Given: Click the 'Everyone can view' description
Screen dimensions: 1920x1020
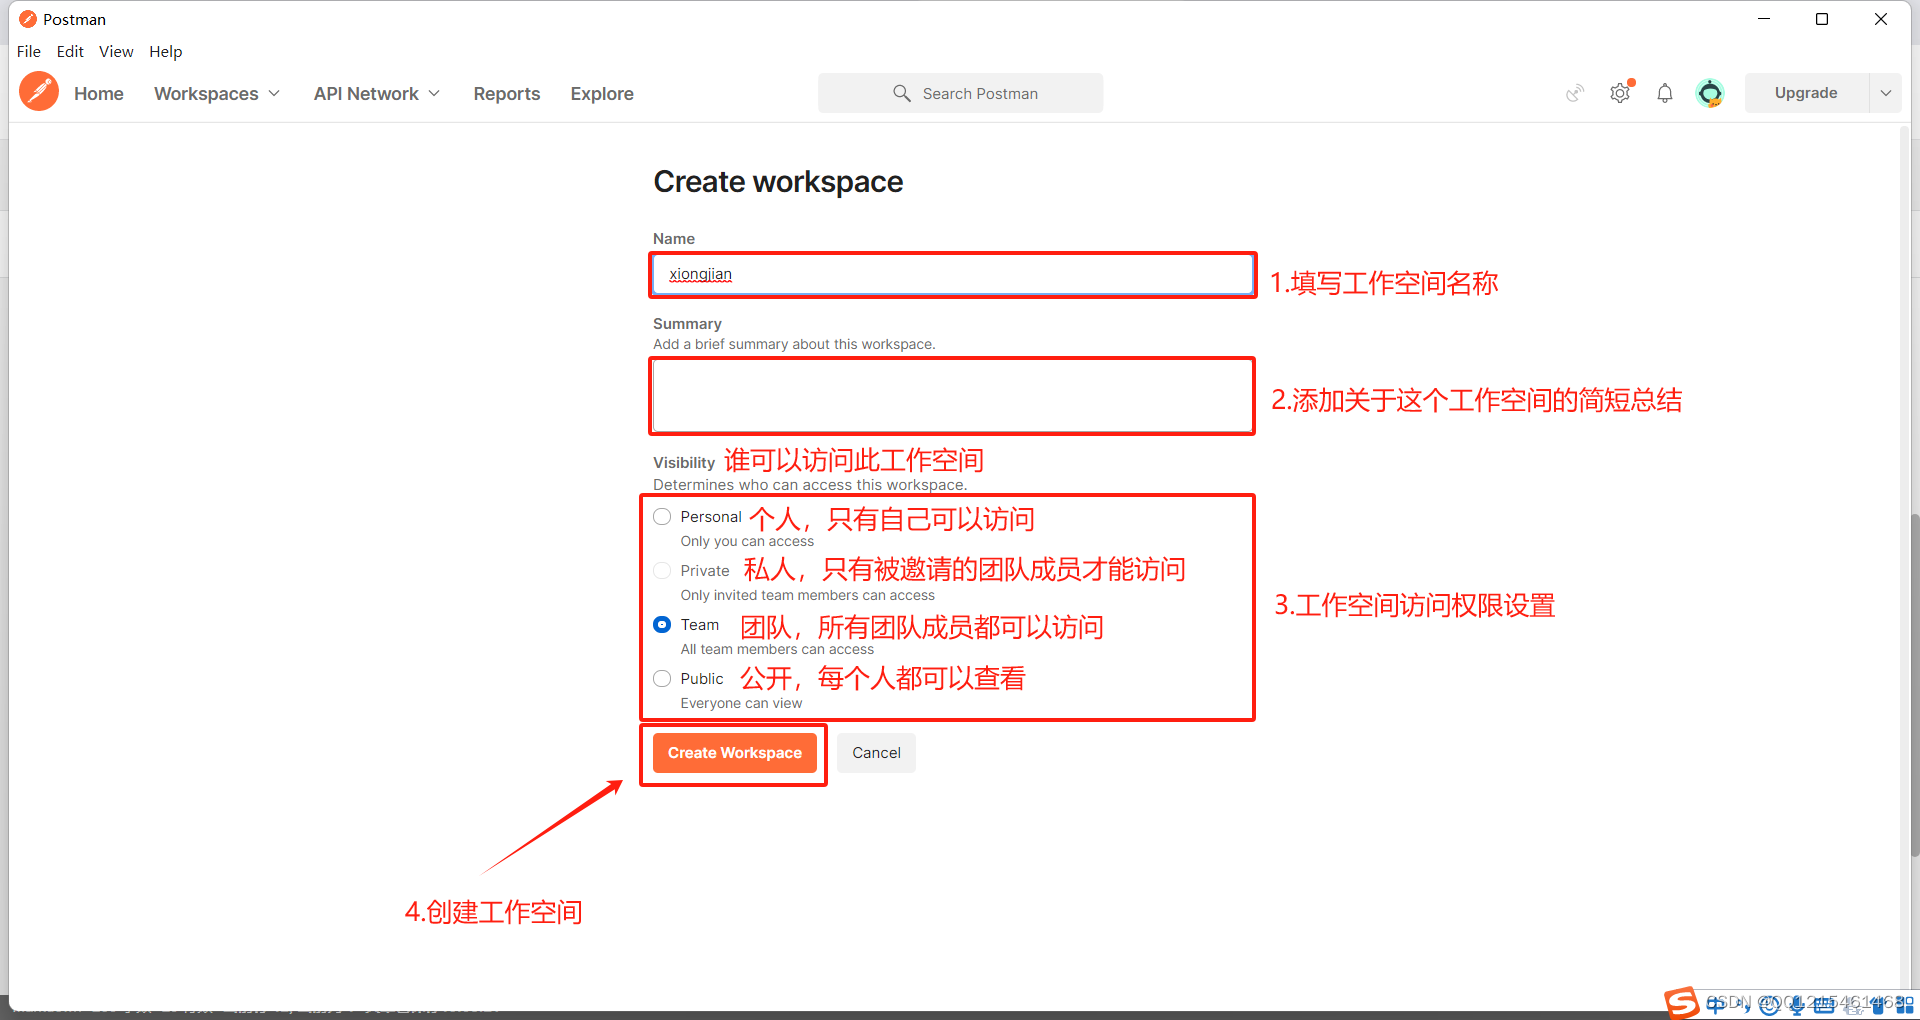Looking at the screenshot, I should click(741, 703).
